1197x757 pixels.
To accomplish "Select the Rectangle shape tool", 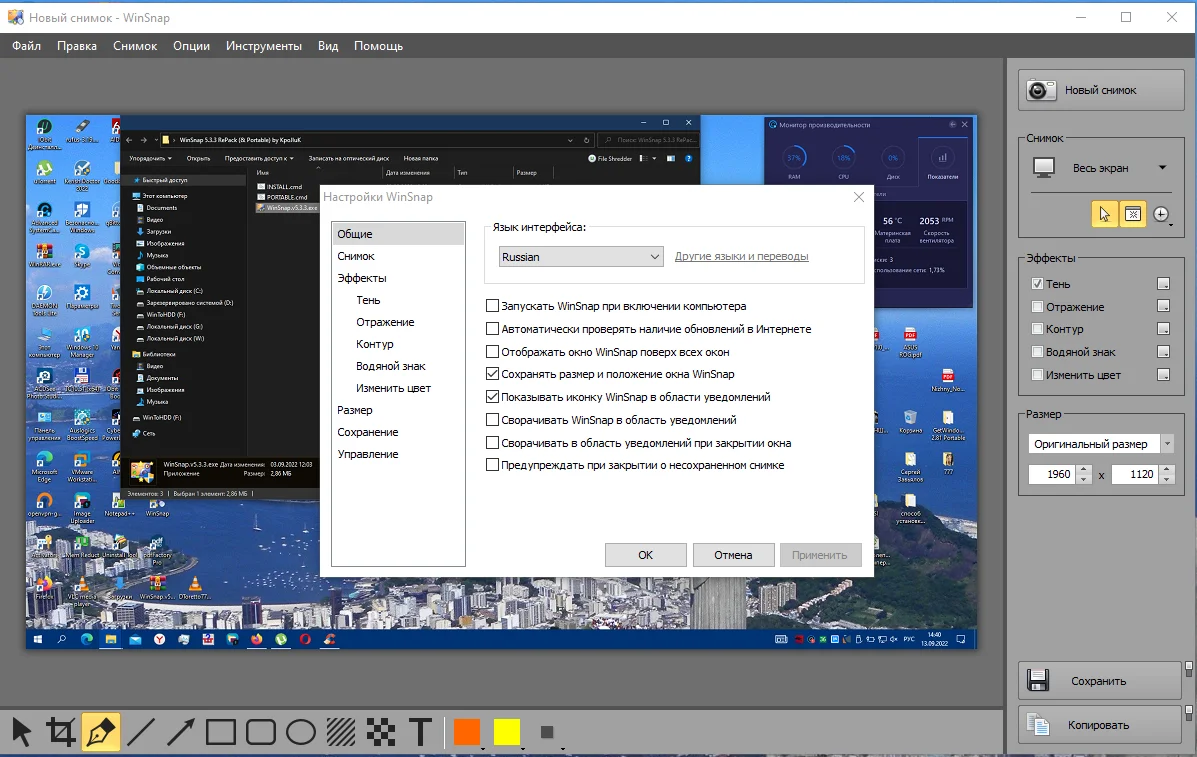I will 221,733.
